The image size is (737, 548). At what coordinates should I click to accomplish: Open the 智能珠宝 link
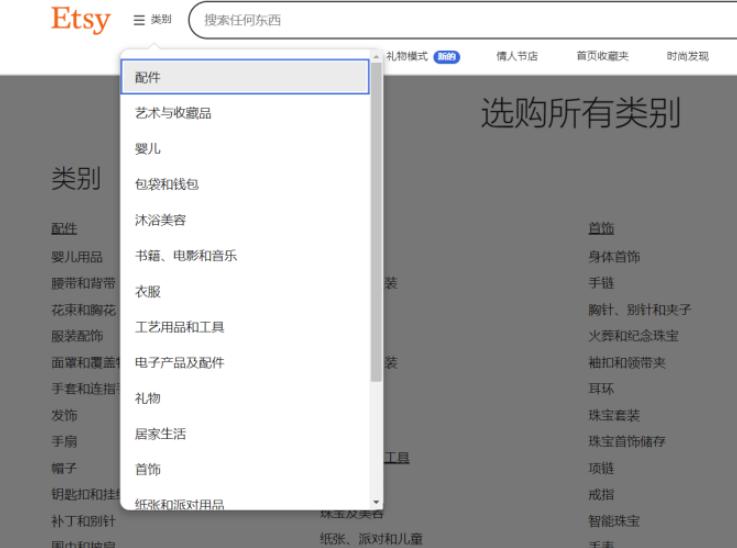pos(614,521)
